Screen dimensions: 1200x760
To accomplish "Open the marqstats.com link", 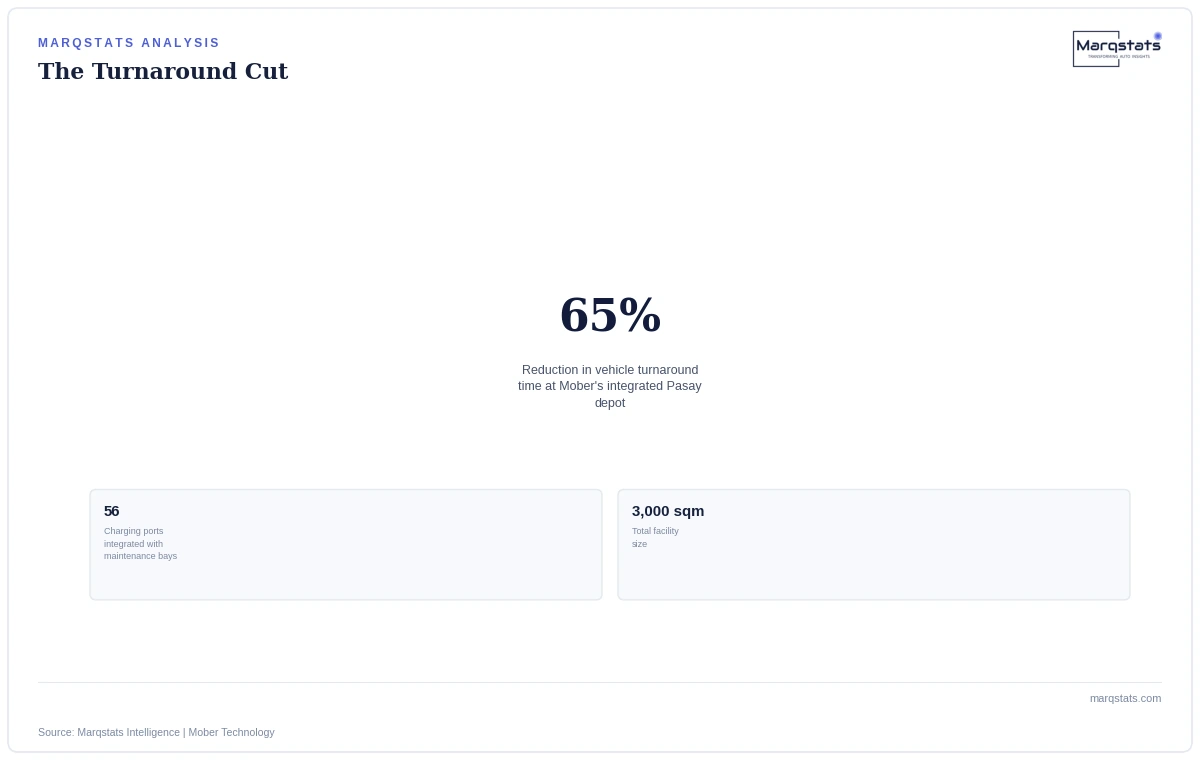I will [1125, 698].
